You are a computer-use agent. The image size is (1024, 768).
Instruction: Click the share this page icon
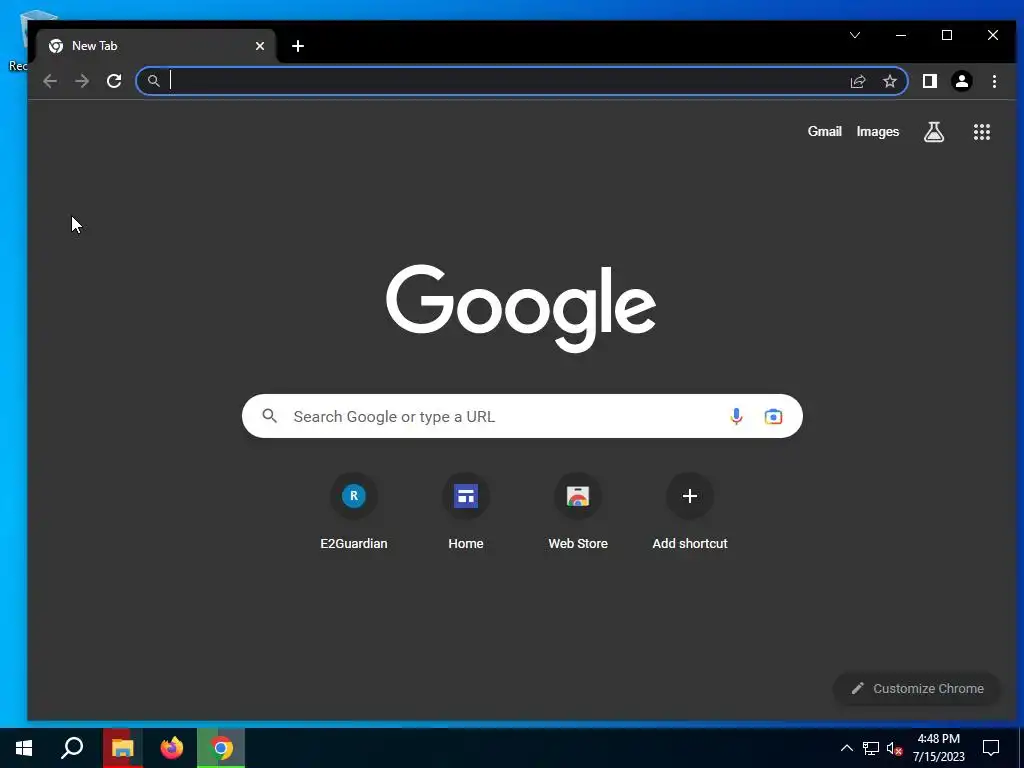(857, 81)
